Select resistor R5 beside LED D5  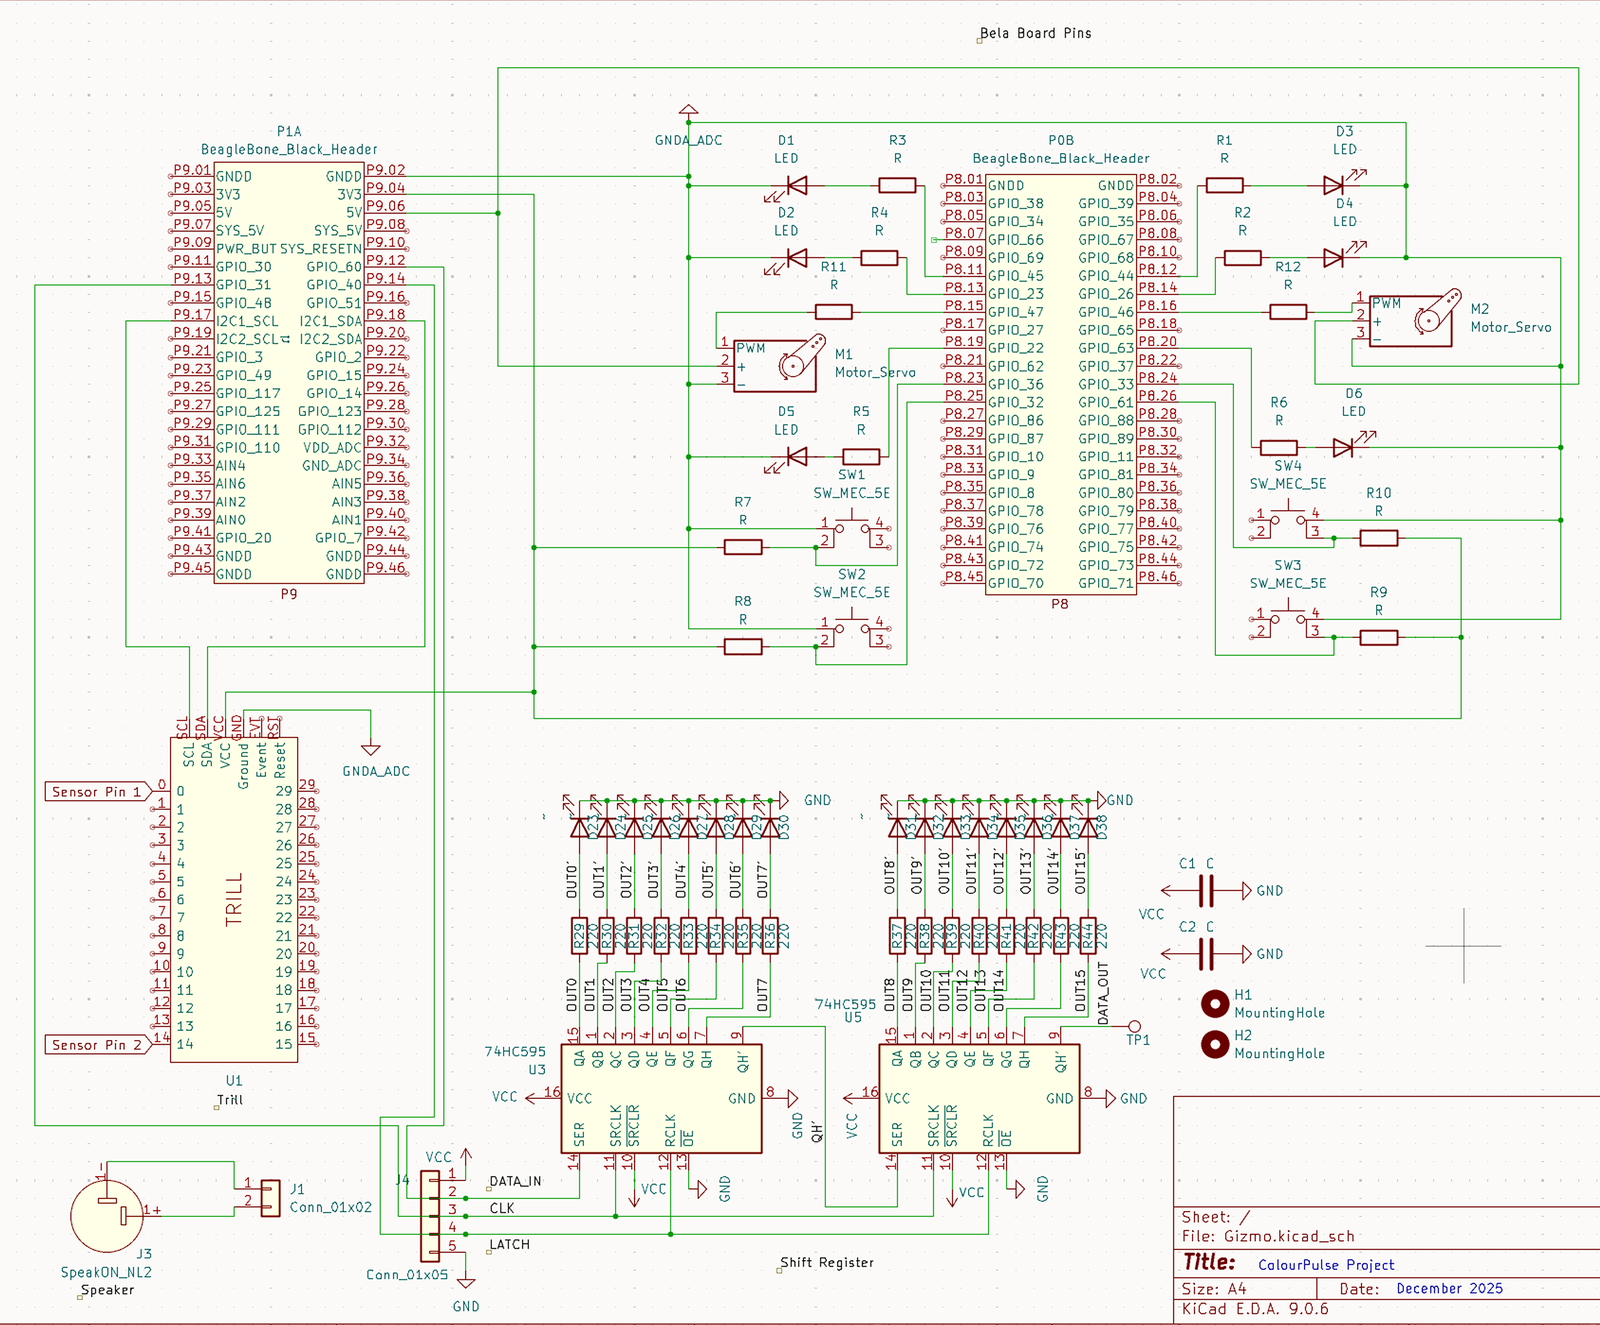[861, 457]
